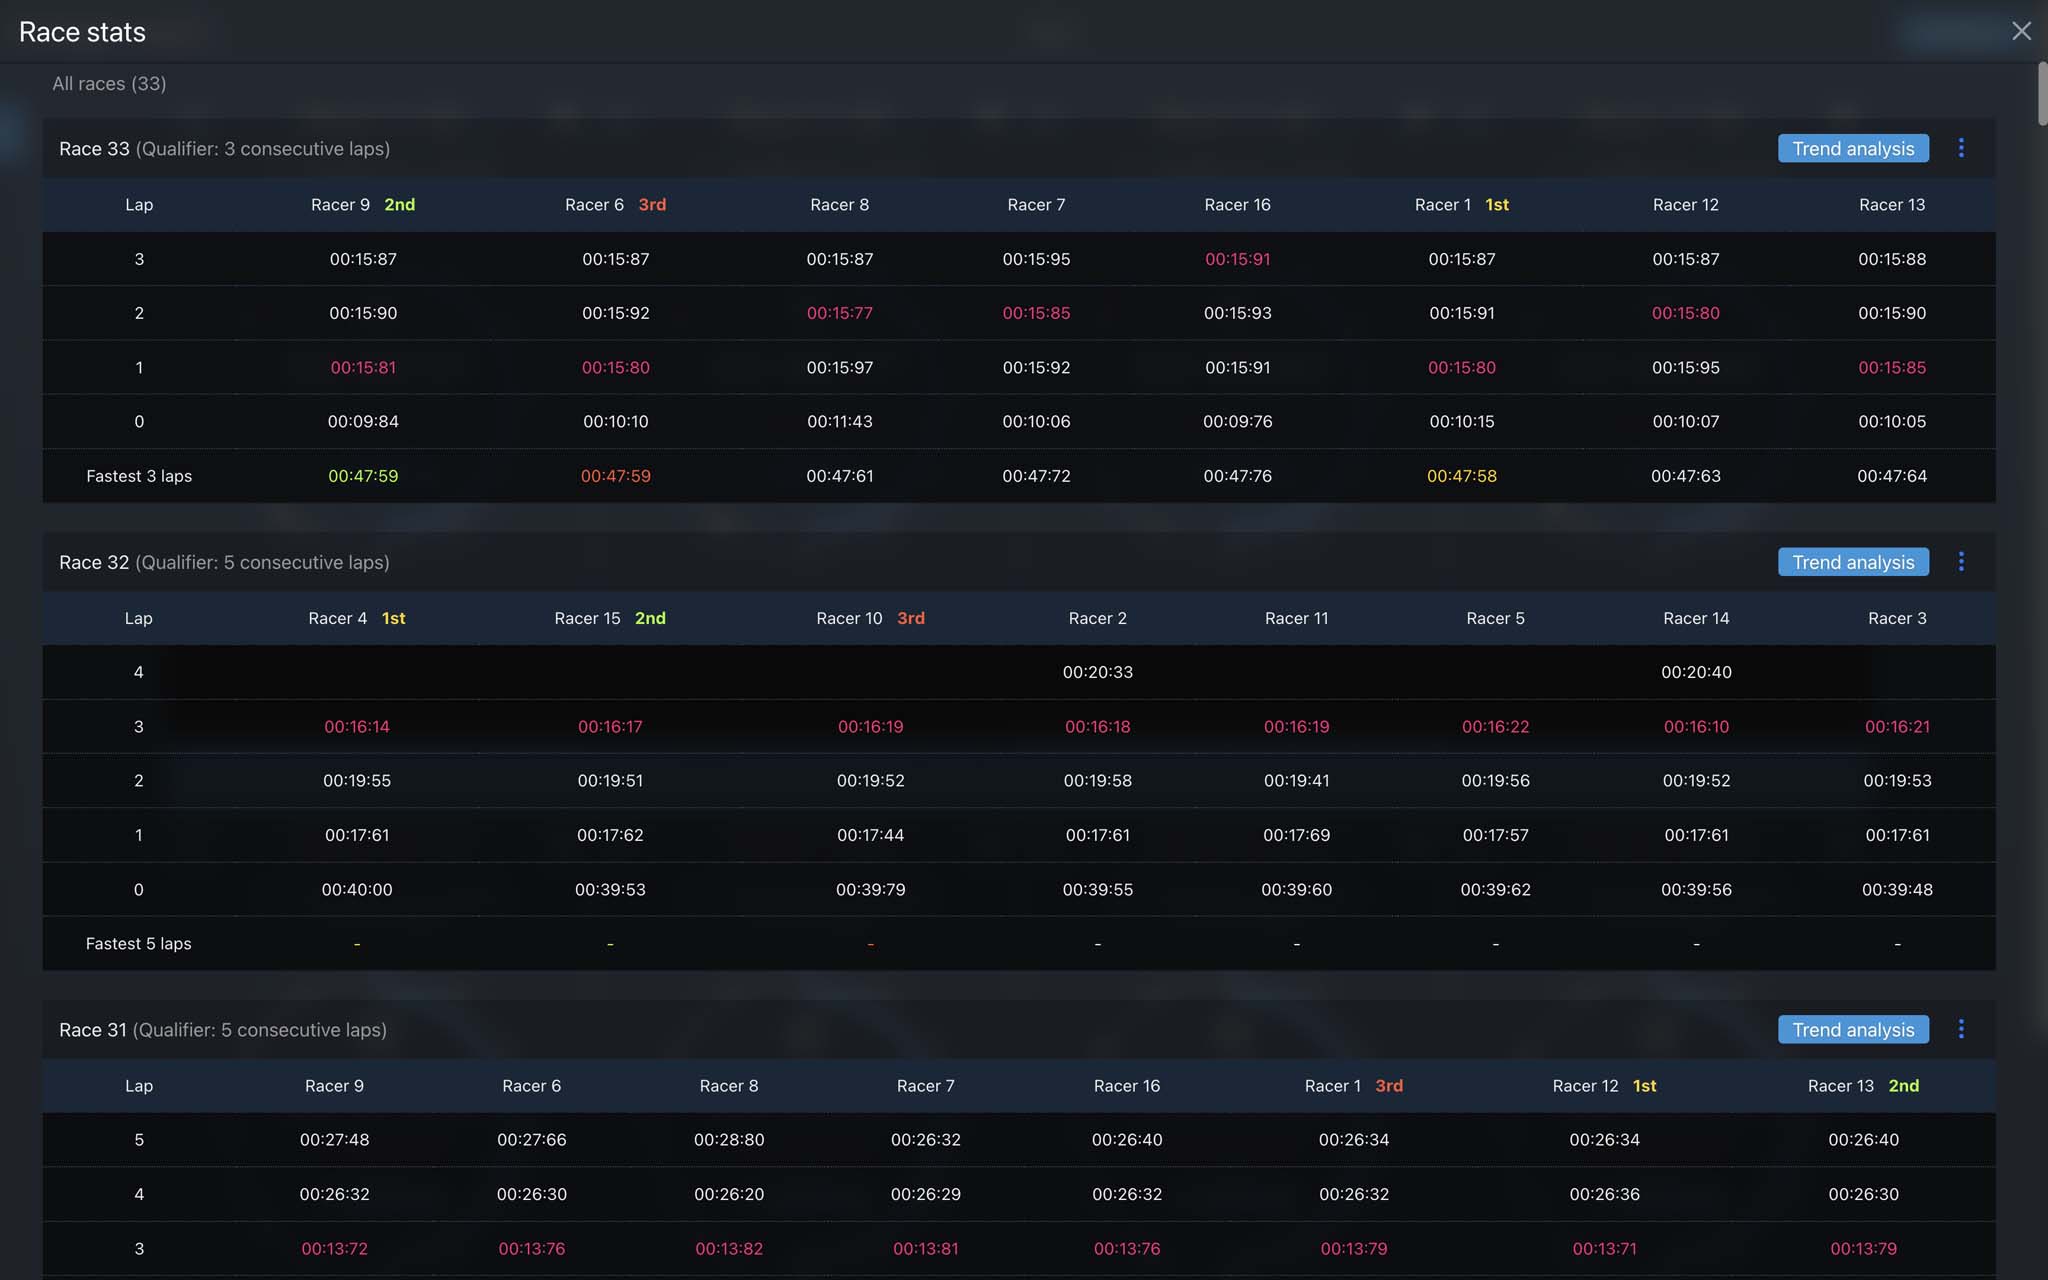Click the Race 32 title text
2048x1280 pixels.
pyautogui.click(x=94, y=562)
